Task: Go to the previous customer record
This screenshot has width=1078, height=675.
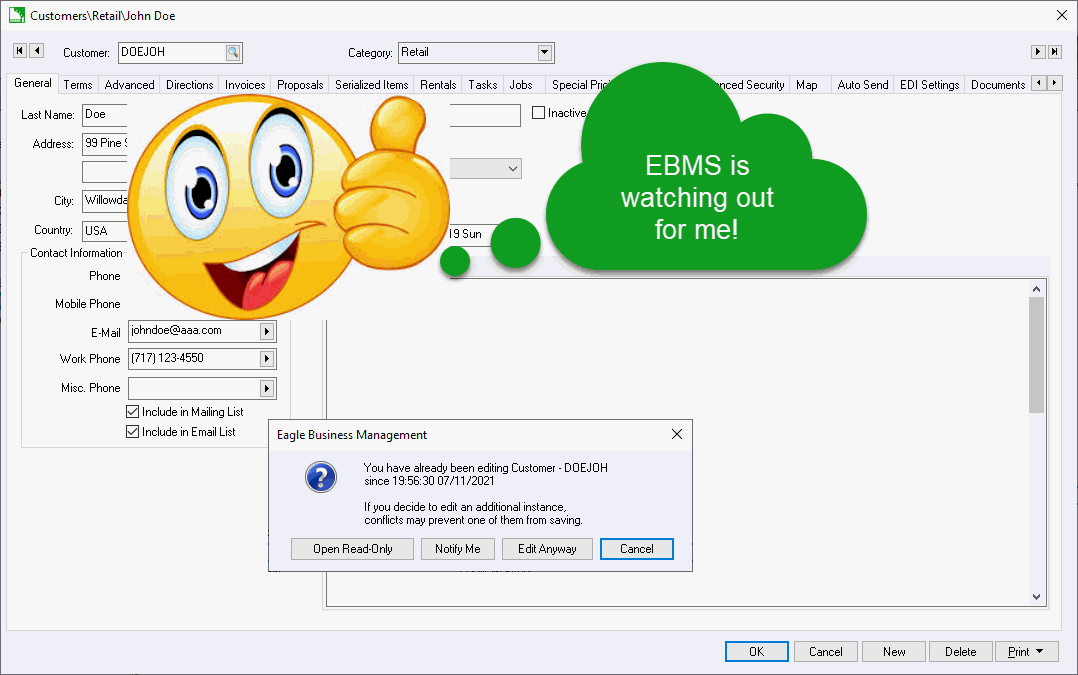Action: coord(37,51)
